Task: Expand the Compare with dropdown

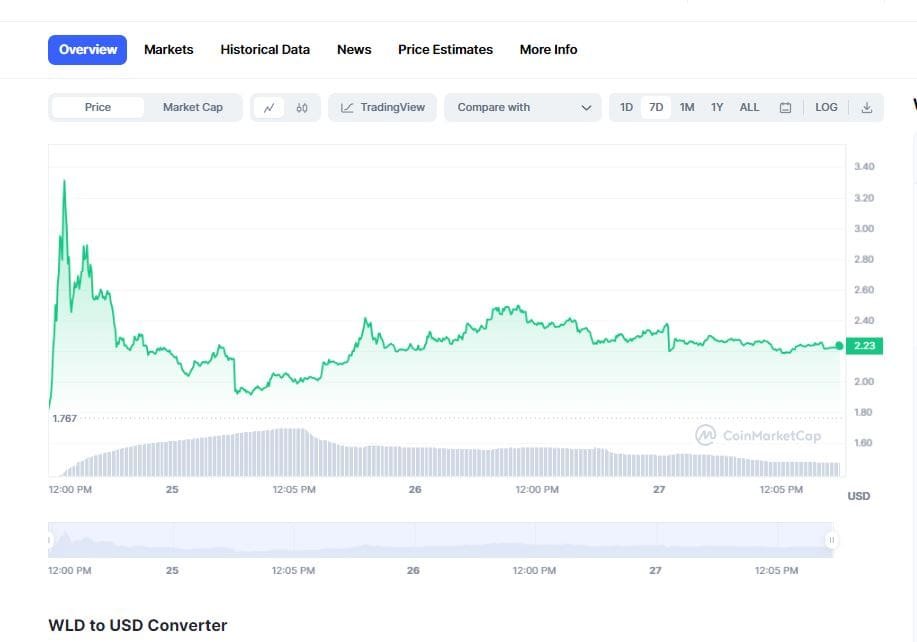Action: [521, 106]
